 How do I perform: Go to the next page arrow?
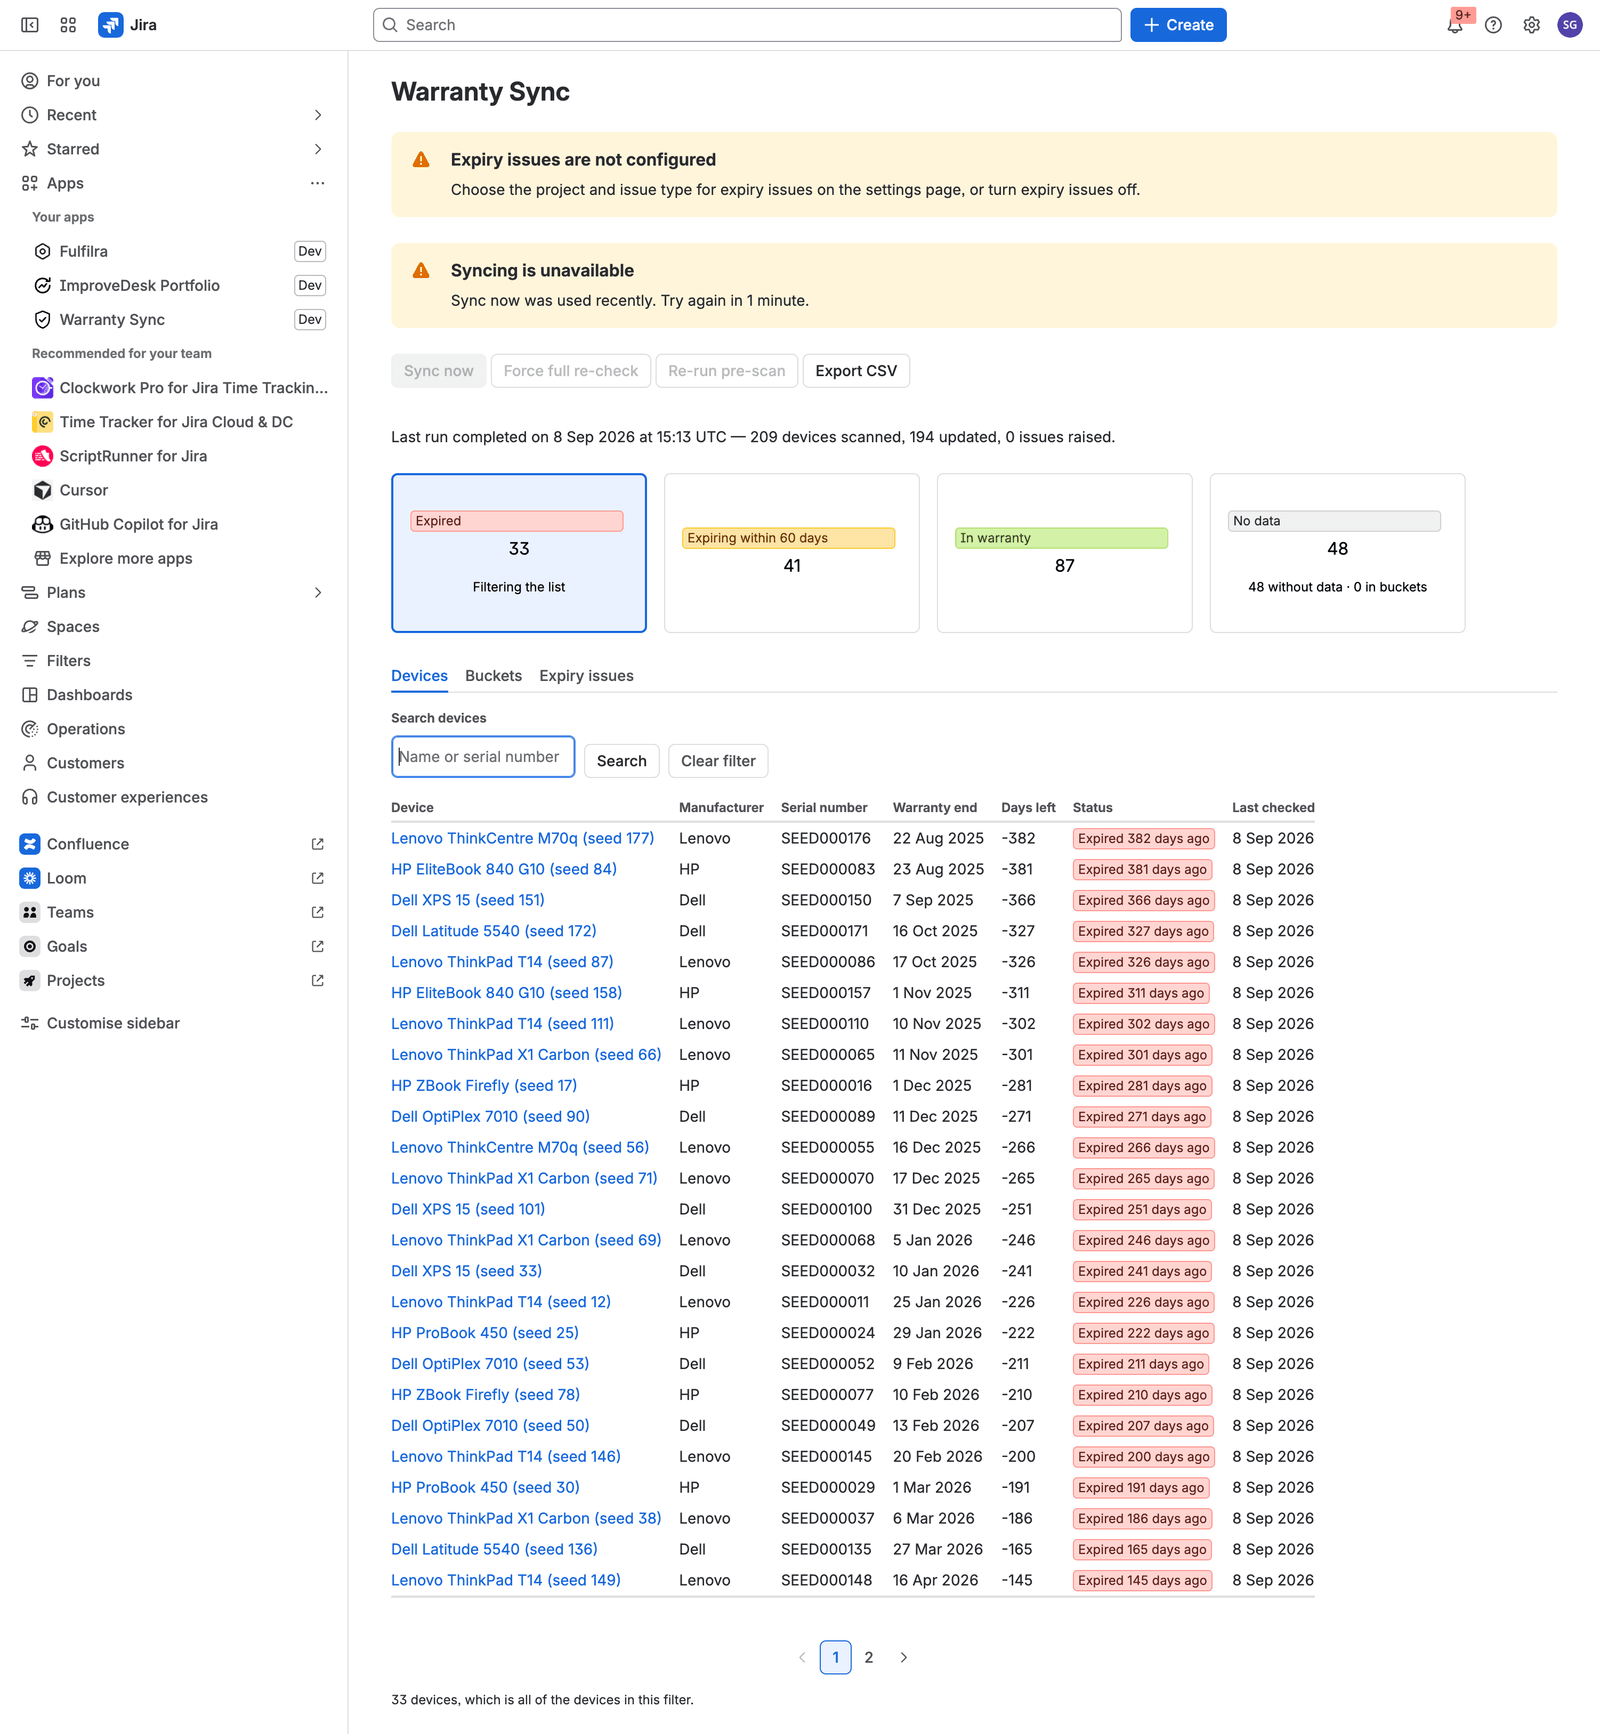pyautogui.click(x=904, y=1657)
